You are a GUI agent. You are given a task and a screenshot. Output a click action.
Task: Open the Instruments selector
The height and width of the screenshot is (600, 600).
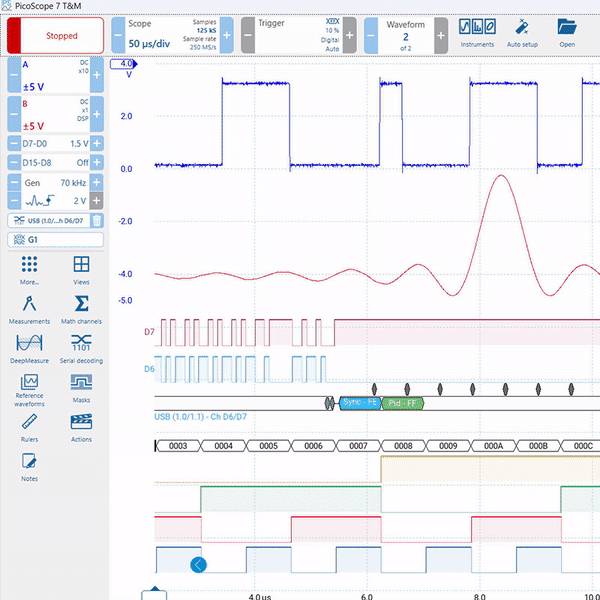[x=477, y=33]
